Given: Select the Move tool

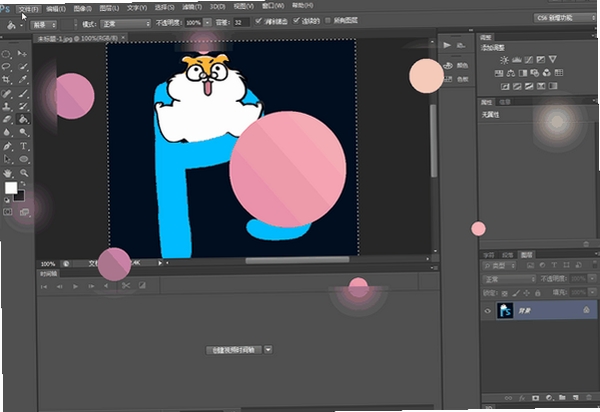Looking at the screenshot, I should point(22,54).
